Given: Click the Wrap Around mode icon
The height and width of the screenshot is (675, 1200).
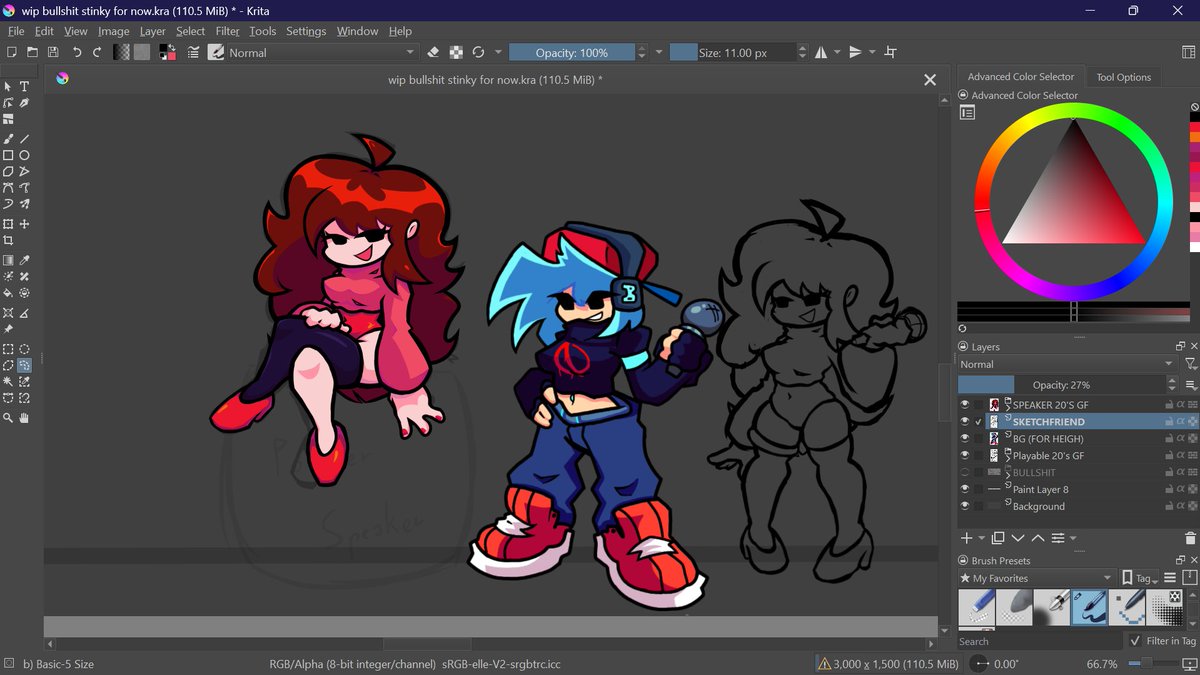Looking at the screenshot, I should tap(890, 52).
